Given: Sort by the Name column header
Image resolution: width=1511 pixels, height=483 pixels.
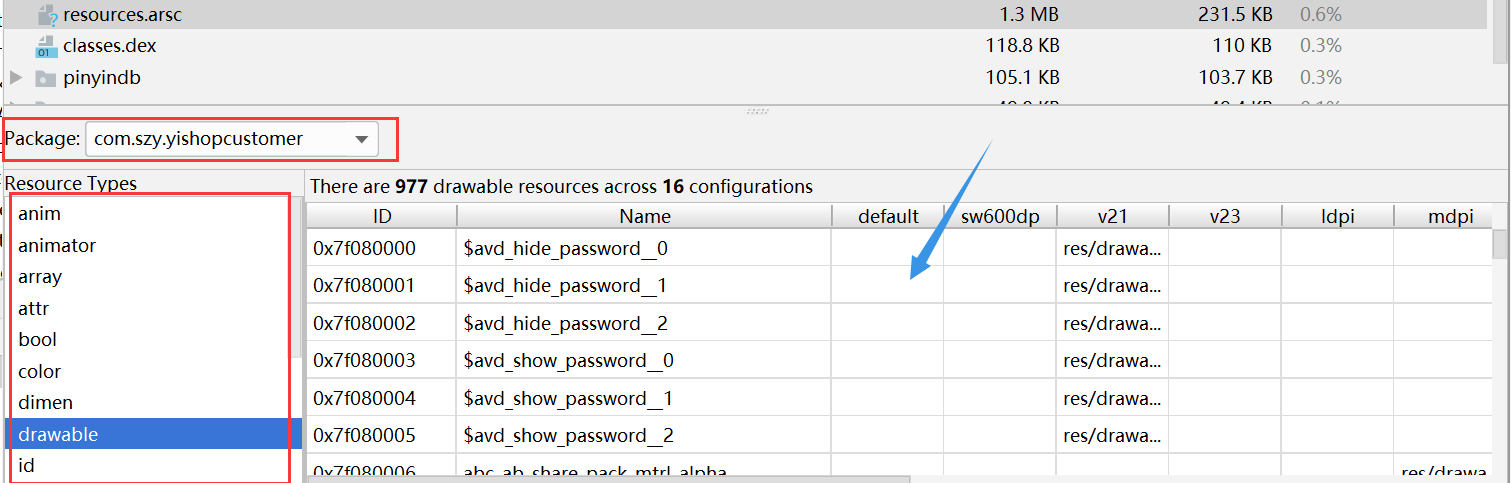Looking at the screenshot, I should (x=645, y=216).
